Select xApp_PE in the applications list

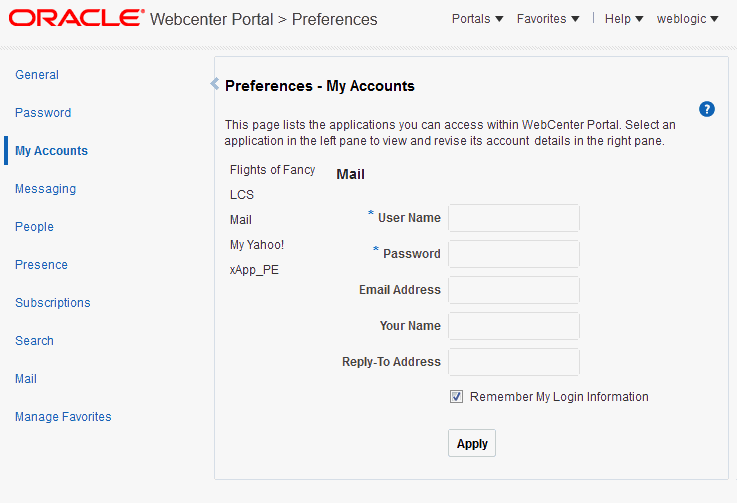pyautogui.click(x=254, y=270)
